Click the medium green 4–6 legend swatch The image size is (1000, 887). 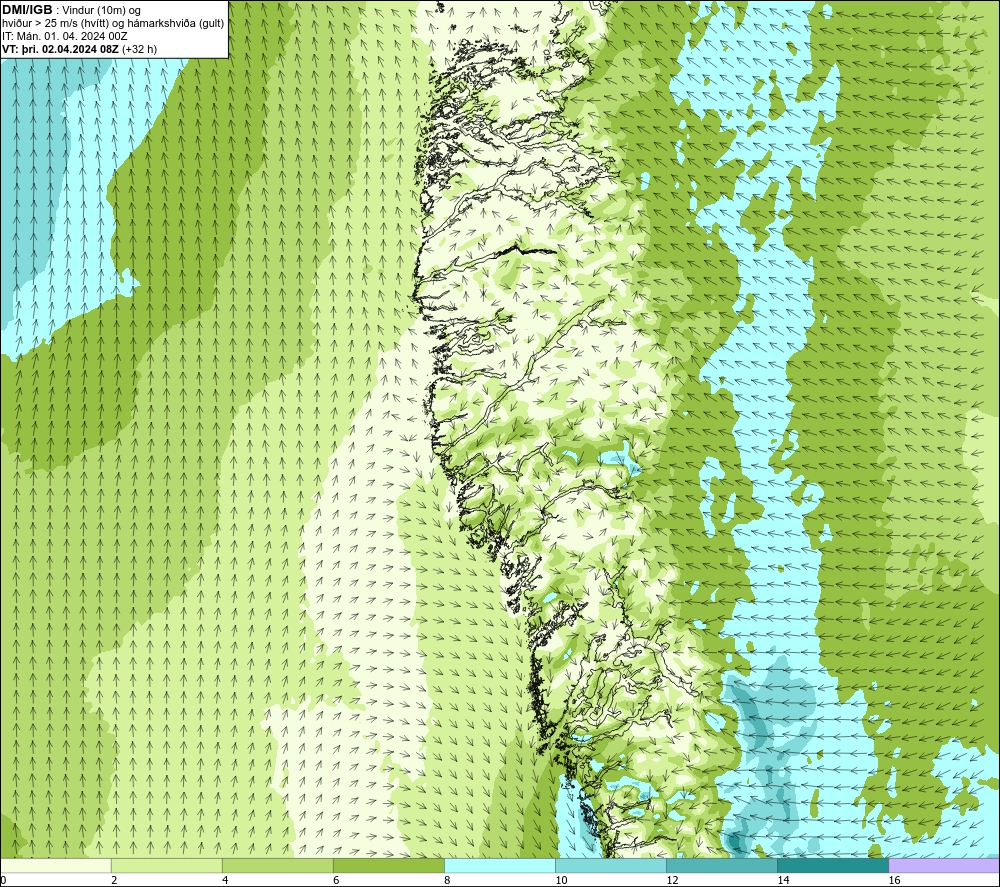[x=277, y=865]
